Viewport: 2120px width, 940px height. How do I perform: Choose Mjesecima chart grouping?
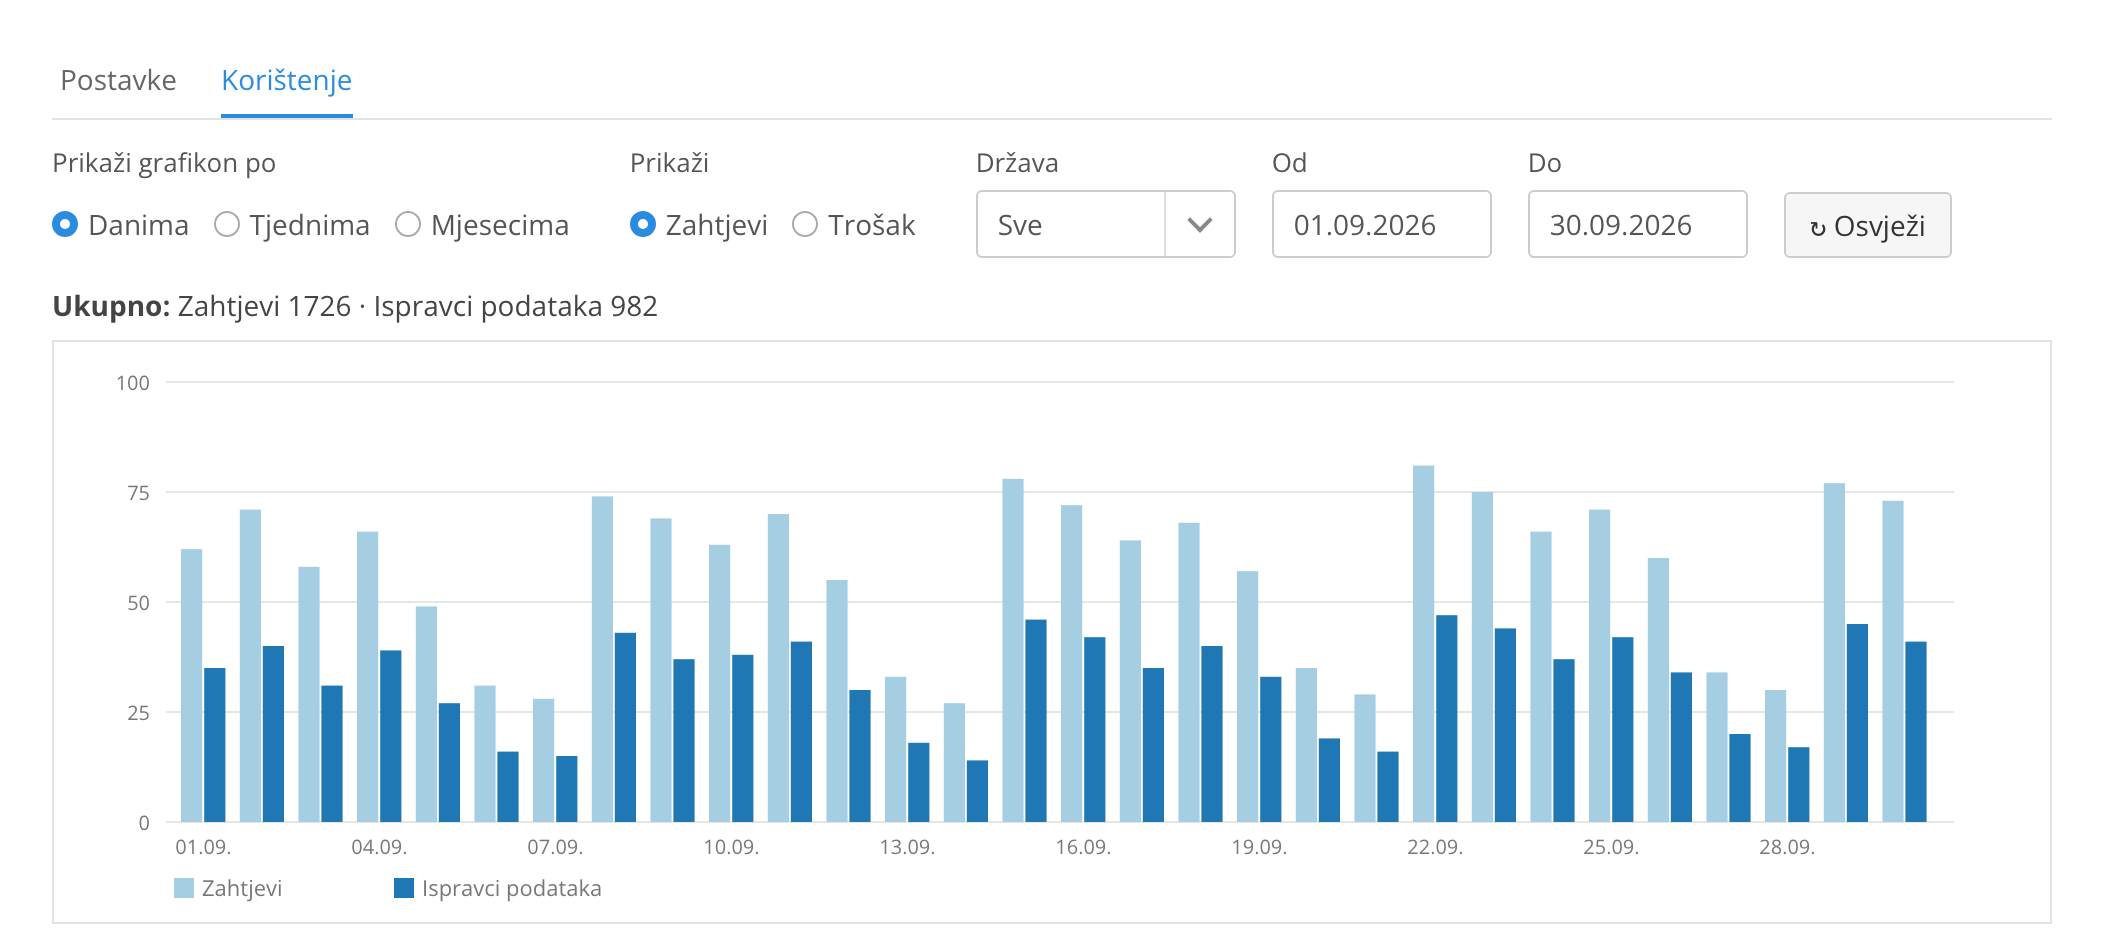(408, 224)
